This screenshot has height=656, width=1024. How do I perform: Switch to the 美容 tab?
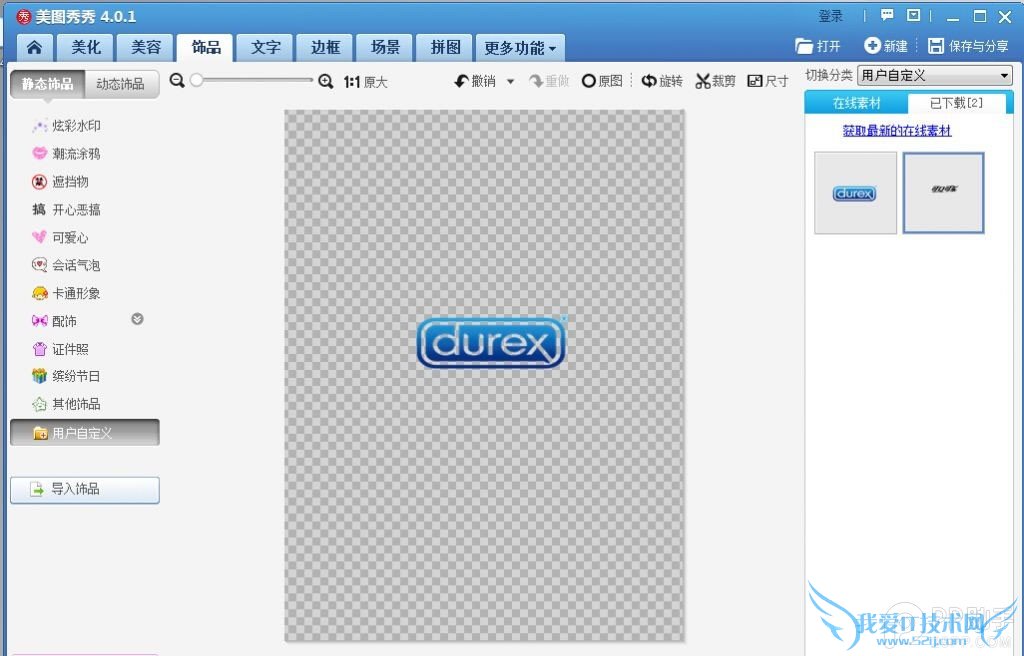(x=146, y=47)
